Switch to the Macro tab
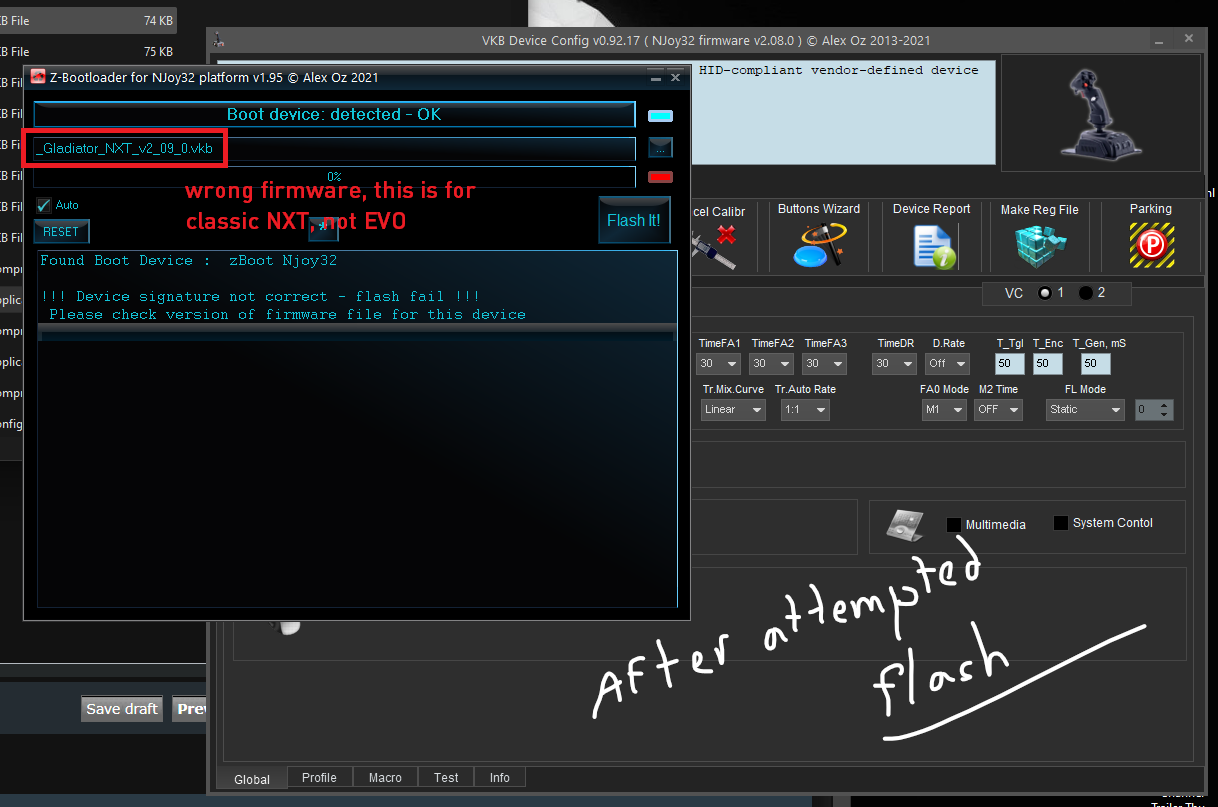The width and height of the screenshot is (1218, 807). (x=385, y=778)
